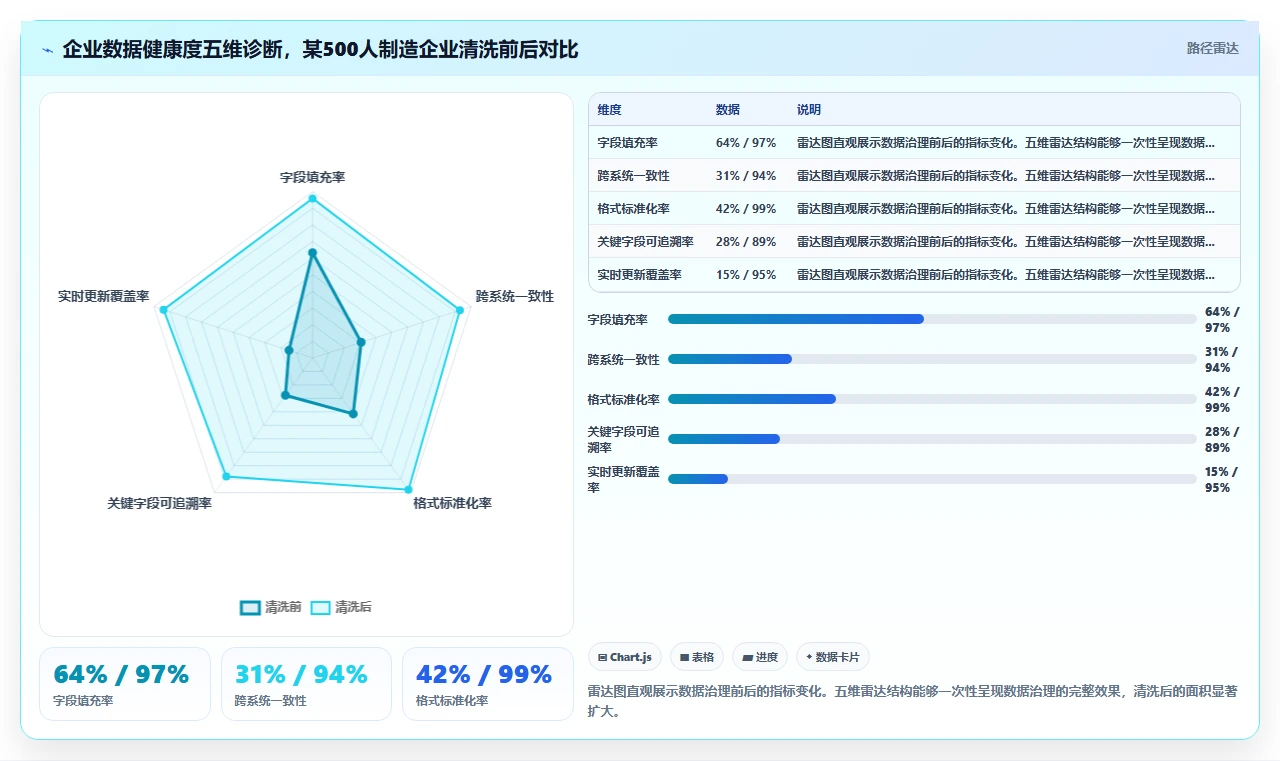
Task: Click the 31% / 94% table cell
Action: pyautogui.click(x=746, y=175)
